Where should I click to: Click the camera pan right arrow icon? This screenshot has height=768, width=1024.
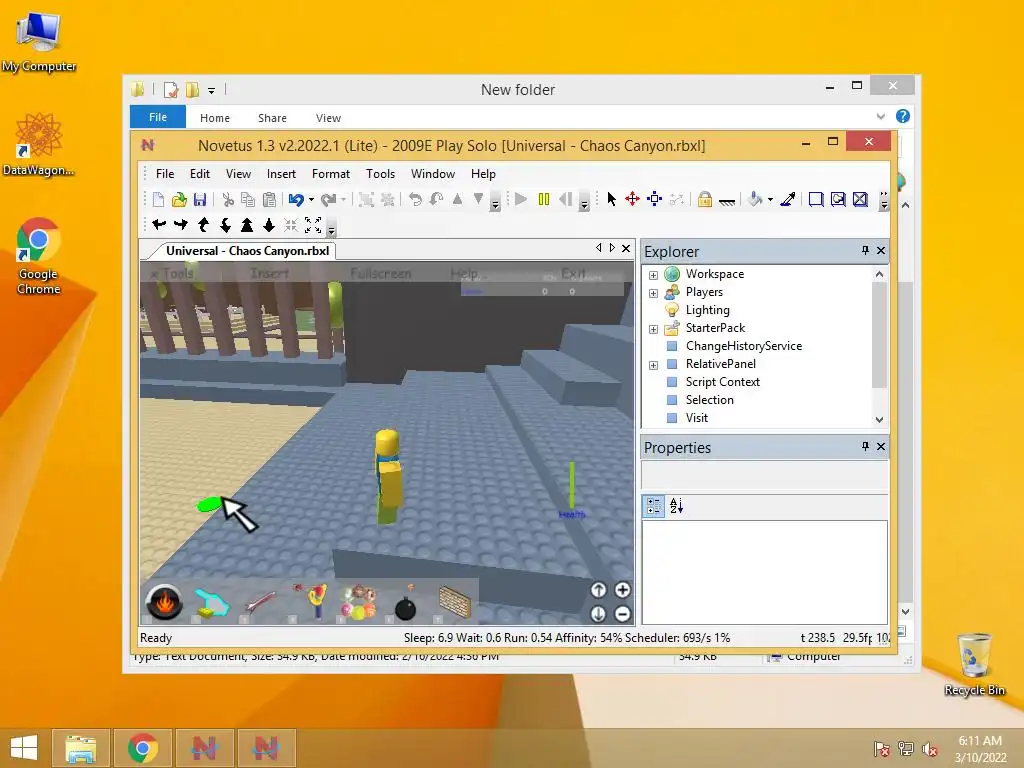(x=180, y=225)
